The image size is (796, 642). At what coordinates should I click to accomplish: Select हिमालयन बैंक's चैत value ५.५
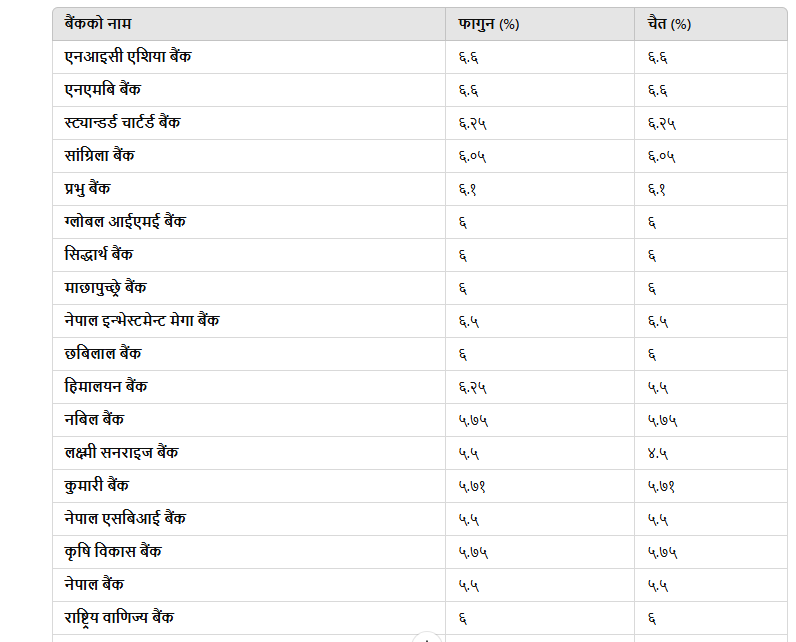pyautogui.click(x=658, y=387)
